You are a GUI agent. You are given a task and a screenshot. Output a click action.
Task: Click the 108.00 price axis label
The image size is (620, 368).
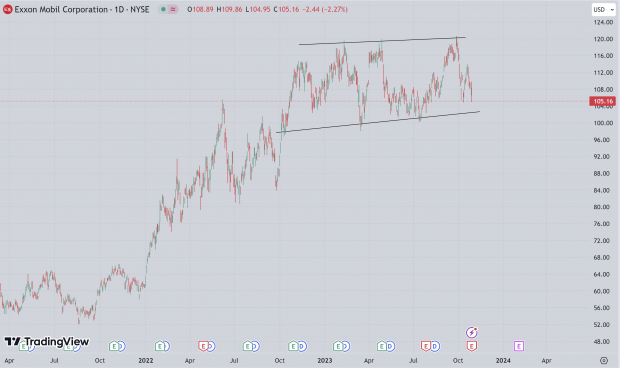coord(603,89)
